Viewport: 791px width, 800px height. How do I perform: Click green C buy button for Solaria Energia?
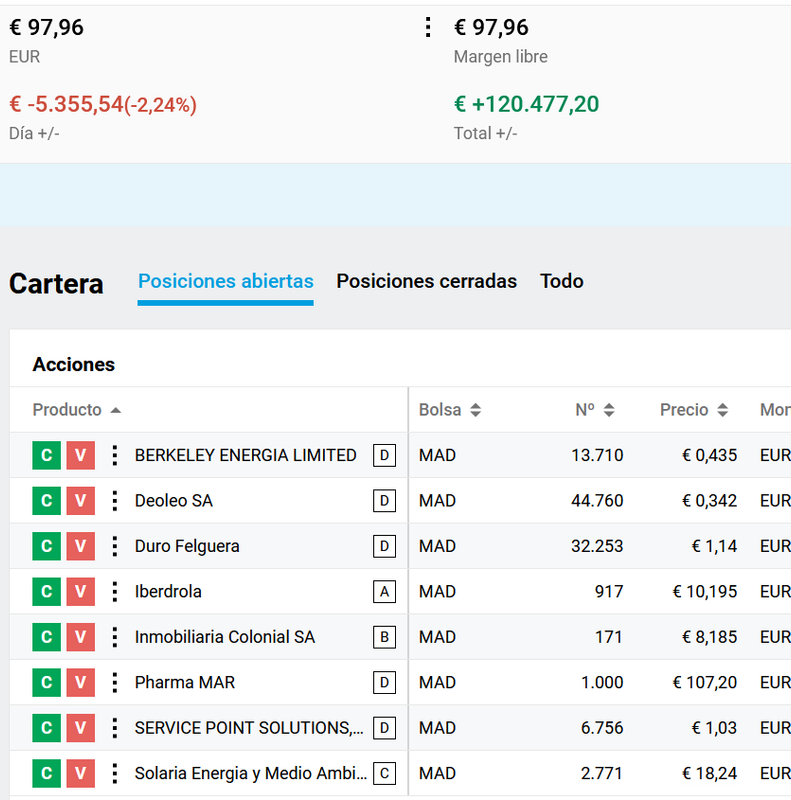click(46, 773)
